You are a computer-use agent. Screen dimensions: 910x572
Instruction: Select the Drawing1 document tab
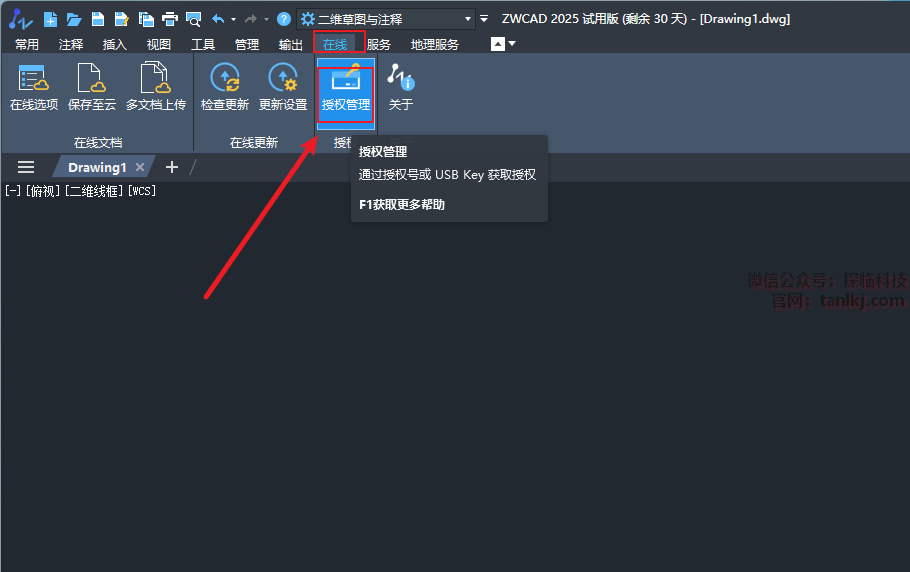point(97,168)
